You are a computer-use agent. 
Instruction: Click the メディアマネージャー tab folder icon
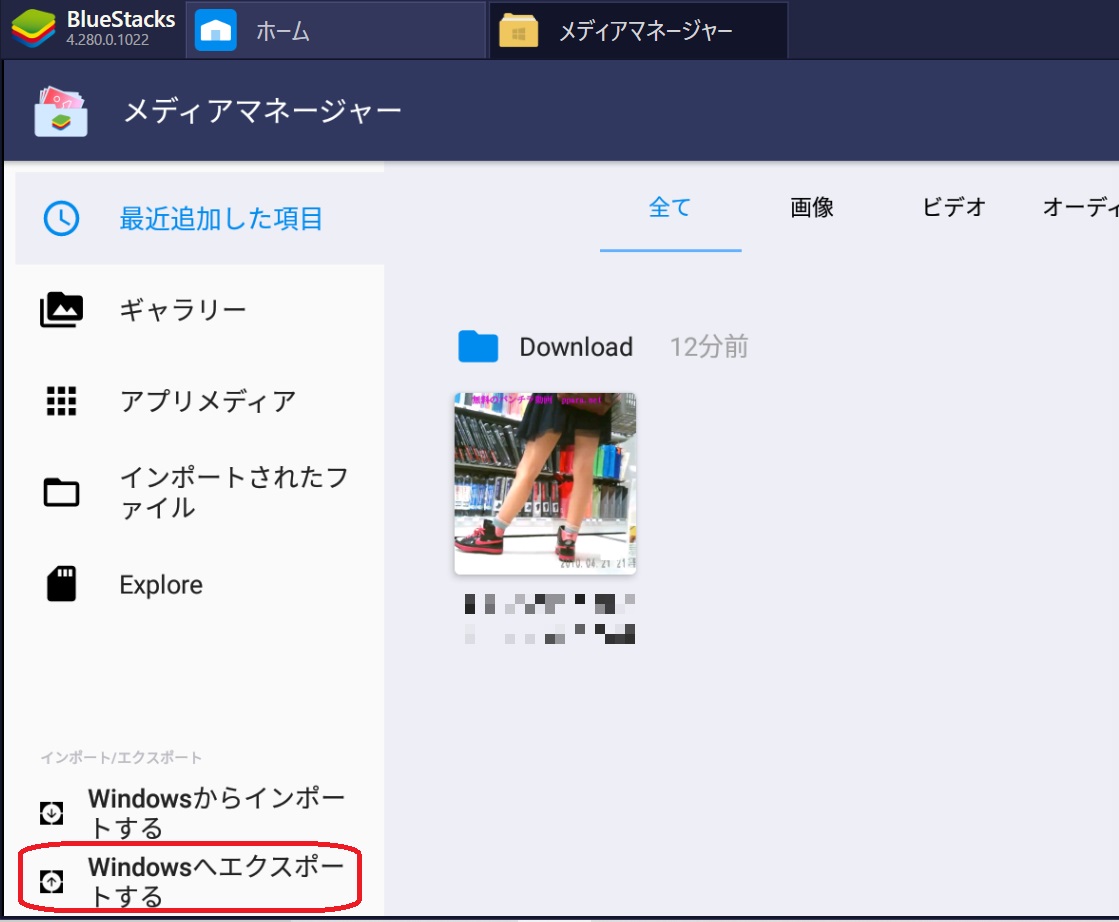519,30
